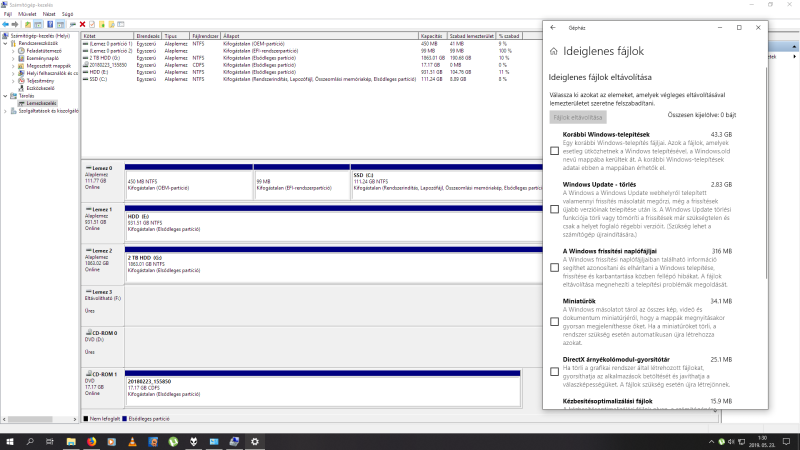Open the notification center icon
800x450 pixels.
pos(787,441)
